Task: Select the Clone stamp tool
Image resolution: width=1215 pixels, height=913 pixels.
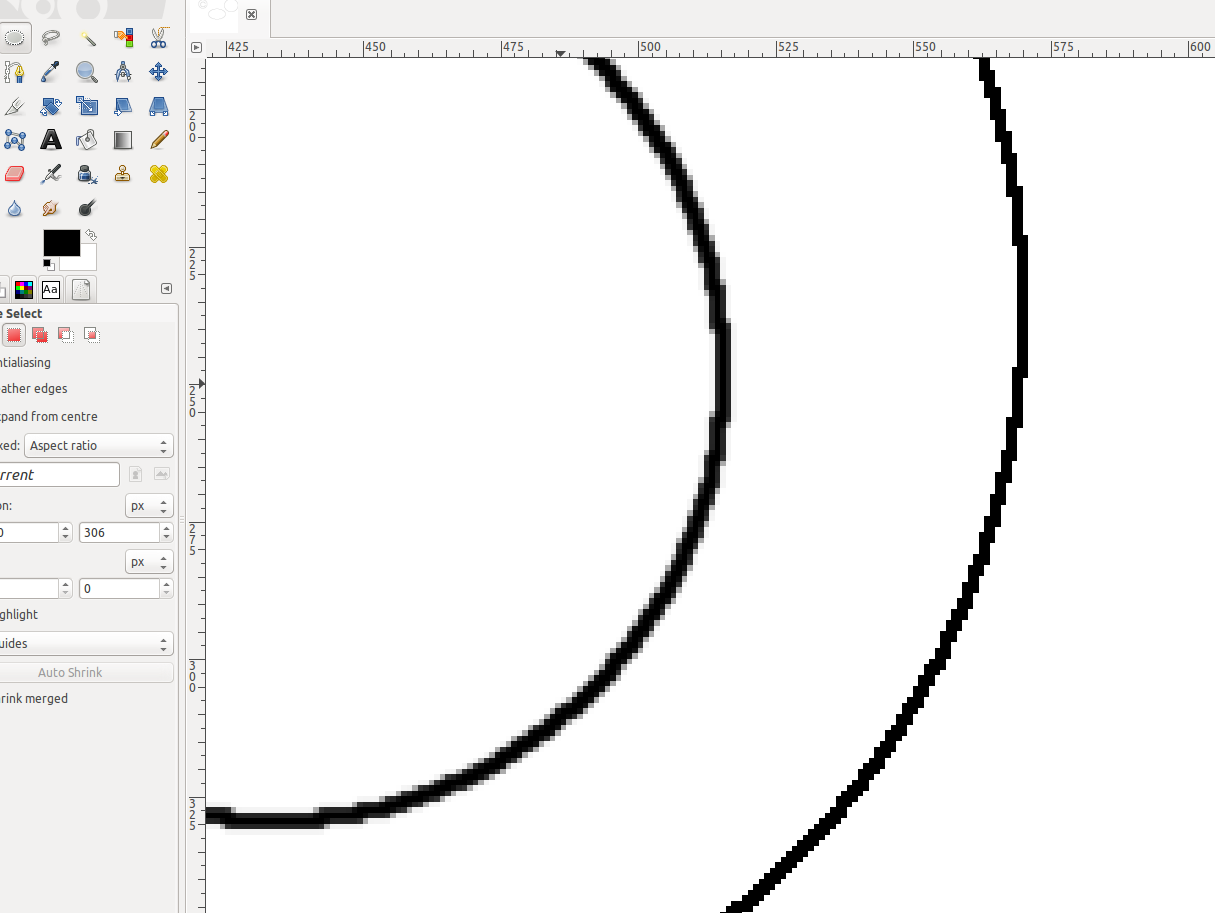Action: coord(122,173)
